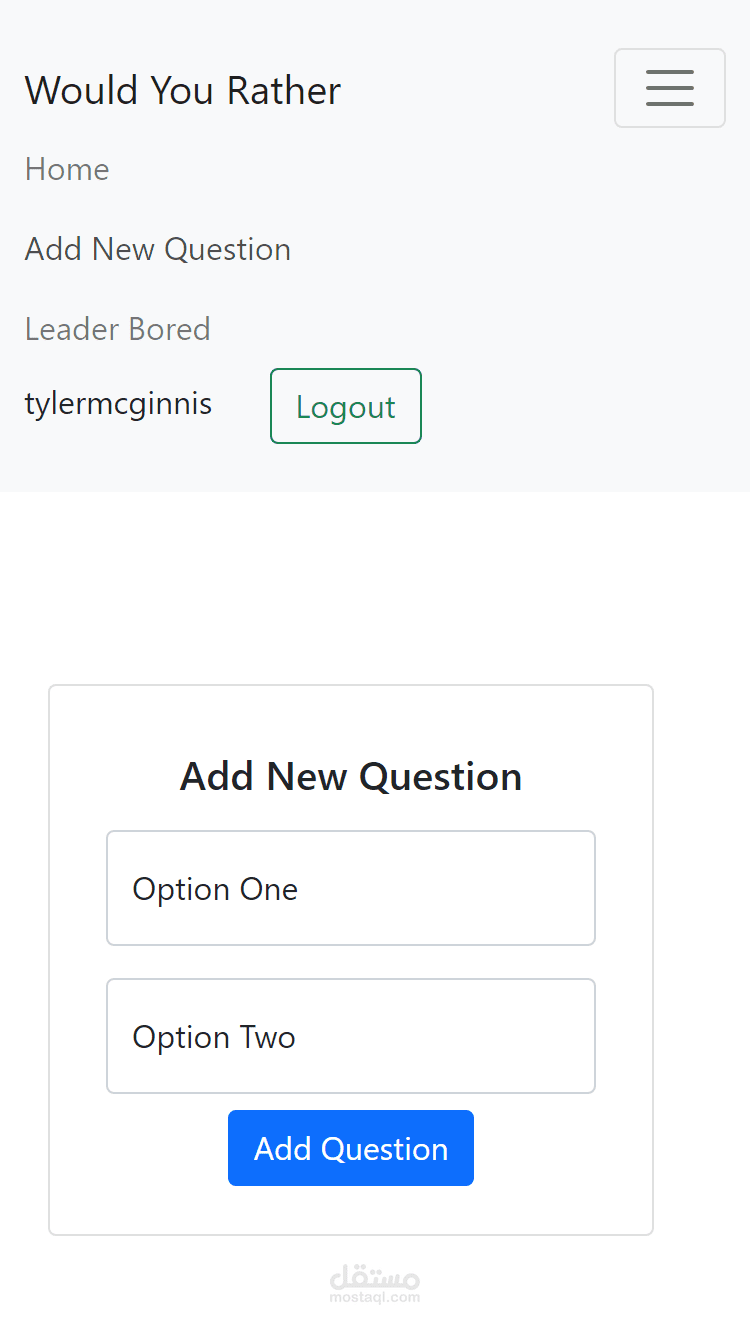View the leaderboard from navbar

coord(118,329)
